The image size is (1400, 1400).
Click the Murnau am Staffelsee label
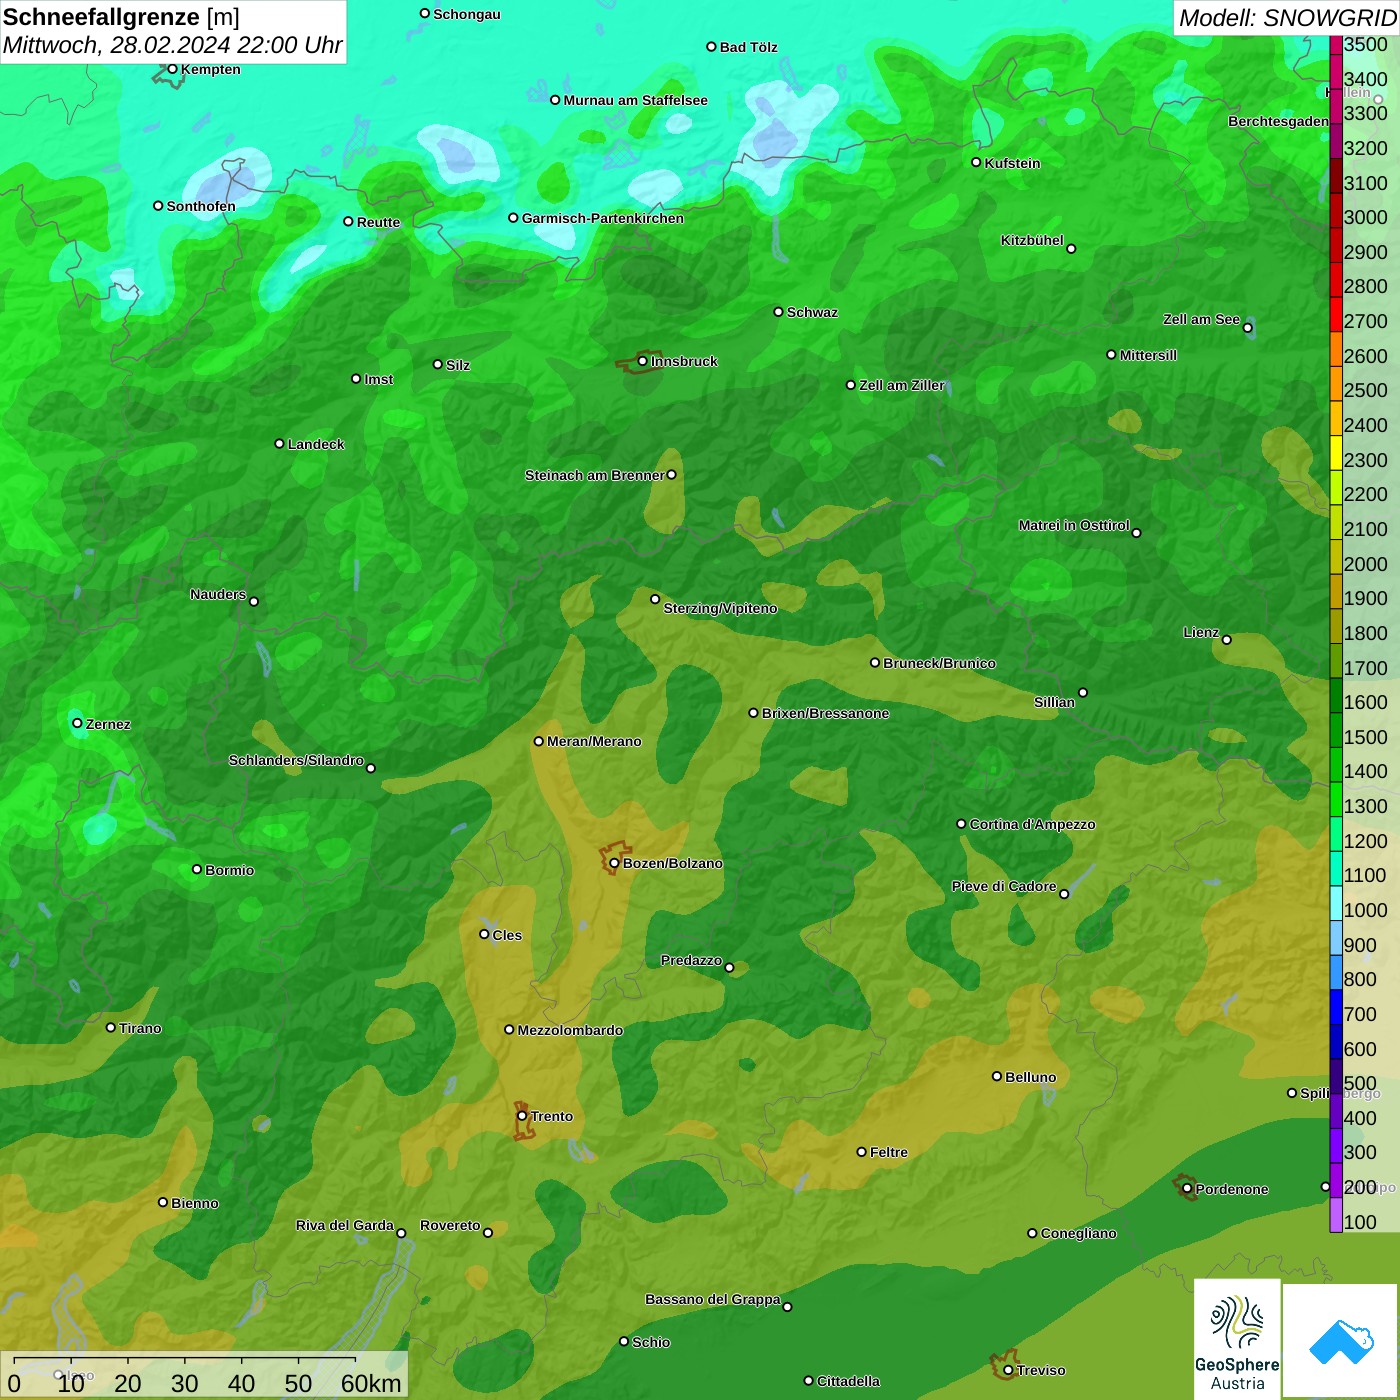click(635, 100)
